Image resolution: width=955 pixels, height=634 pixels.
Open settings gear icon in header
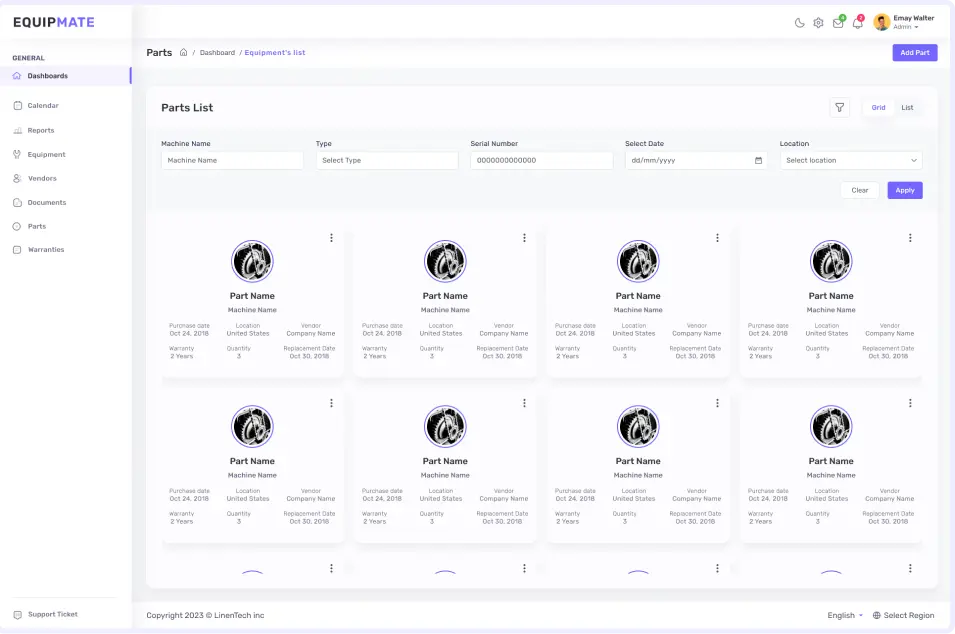(818, 23)
